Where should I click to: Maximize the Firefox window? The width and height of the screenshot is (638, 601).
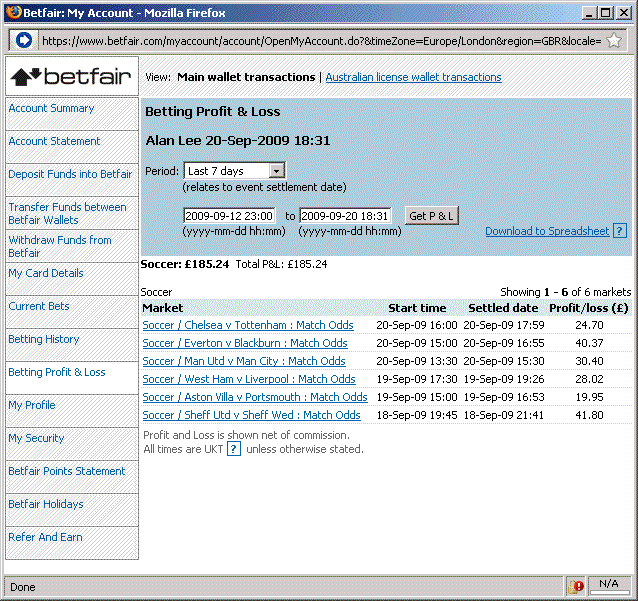click(x=605, y=13)
